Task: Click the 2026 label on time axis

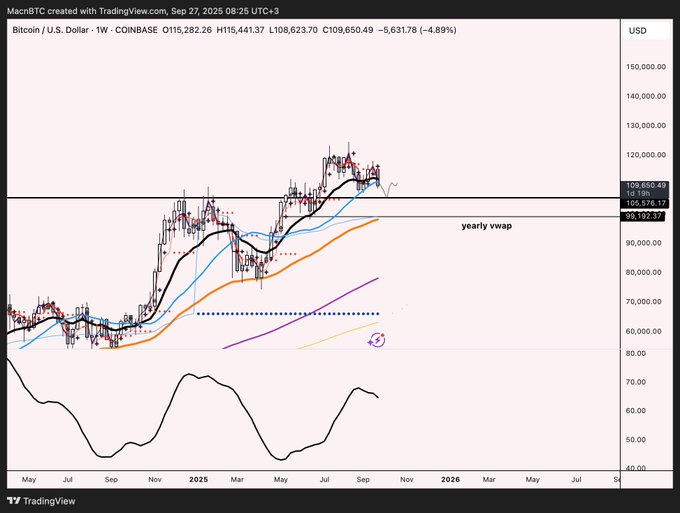Action: pyautogui.click(x=450, y=480)
